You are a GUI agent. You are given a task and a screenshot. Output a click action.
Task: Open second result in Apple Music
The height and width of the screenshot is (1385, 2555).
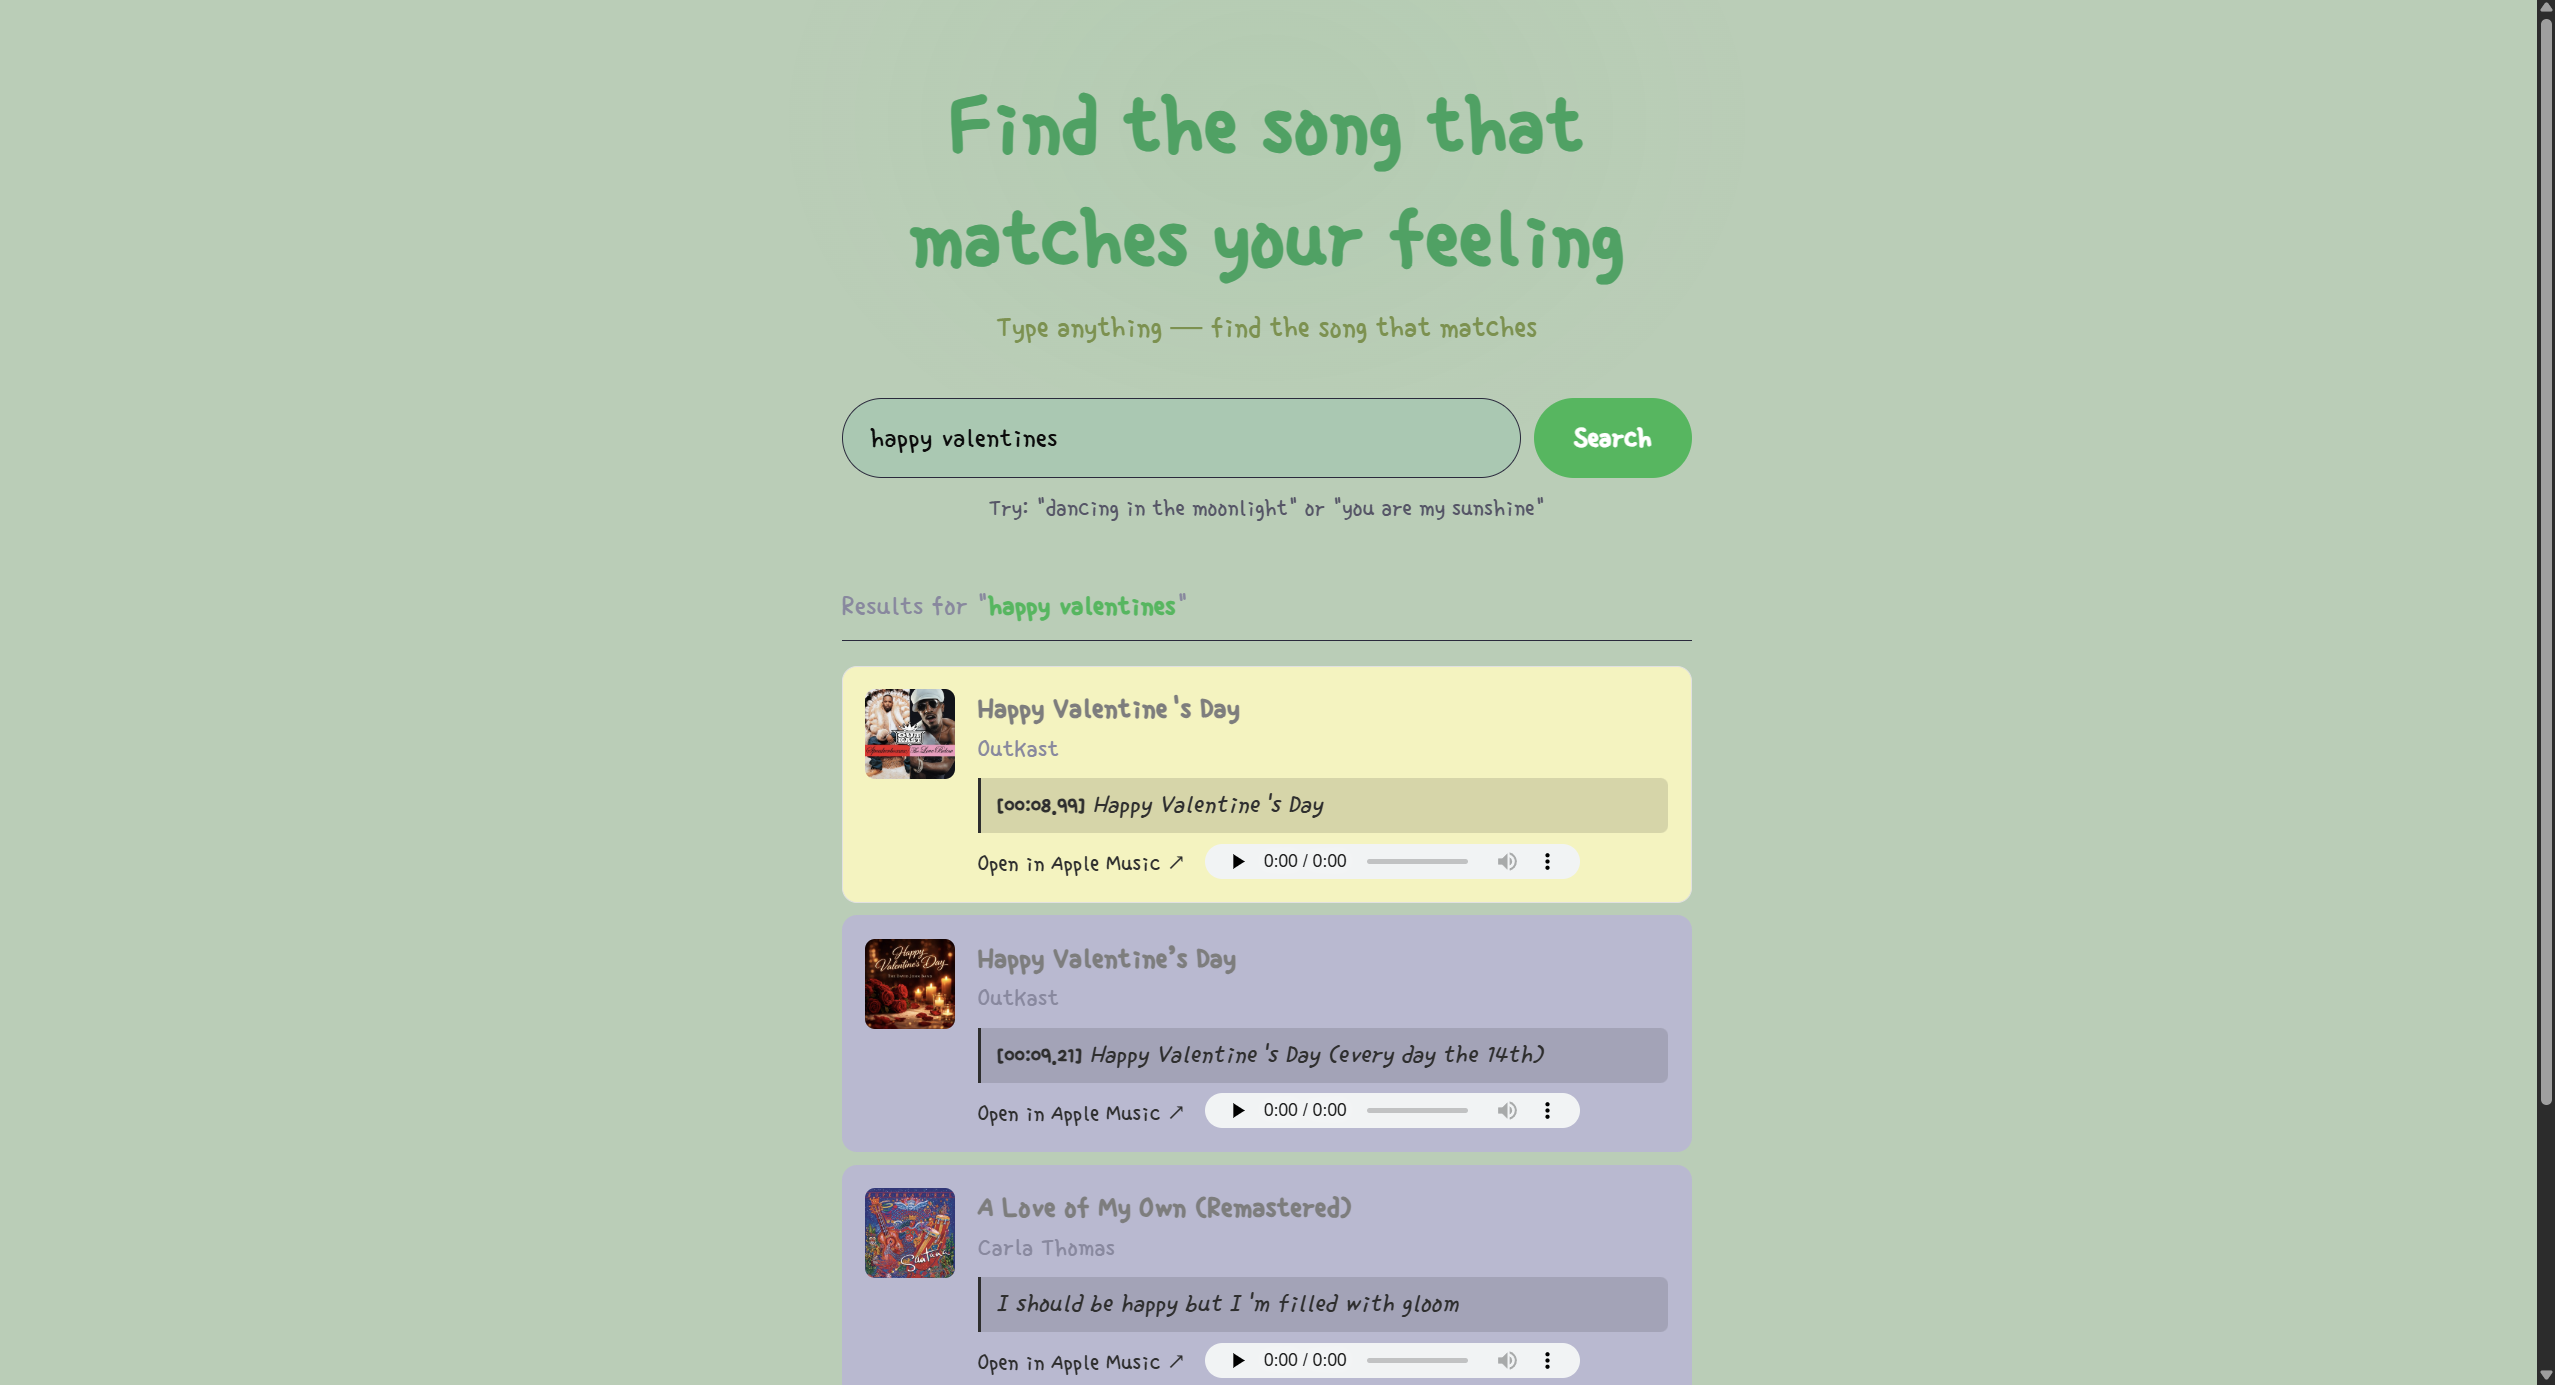1080,1113
